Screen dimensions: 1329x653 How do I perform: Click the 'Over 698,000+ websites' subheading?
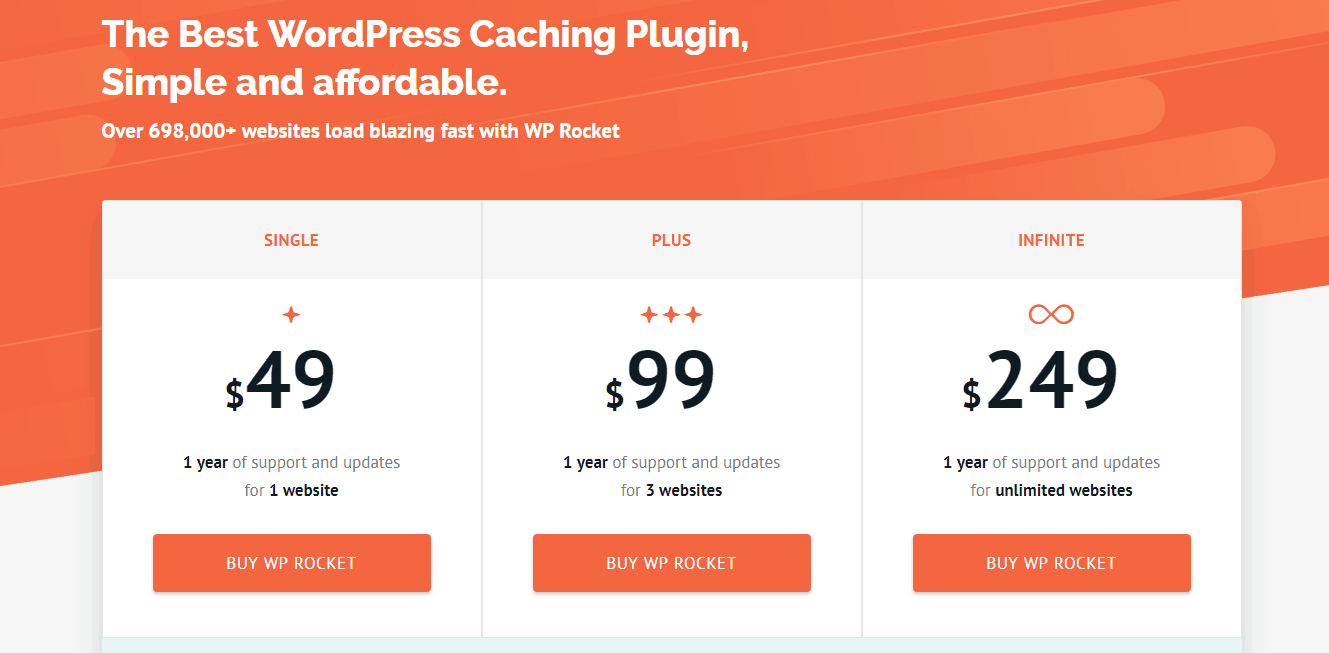click(x=361, y=130)
